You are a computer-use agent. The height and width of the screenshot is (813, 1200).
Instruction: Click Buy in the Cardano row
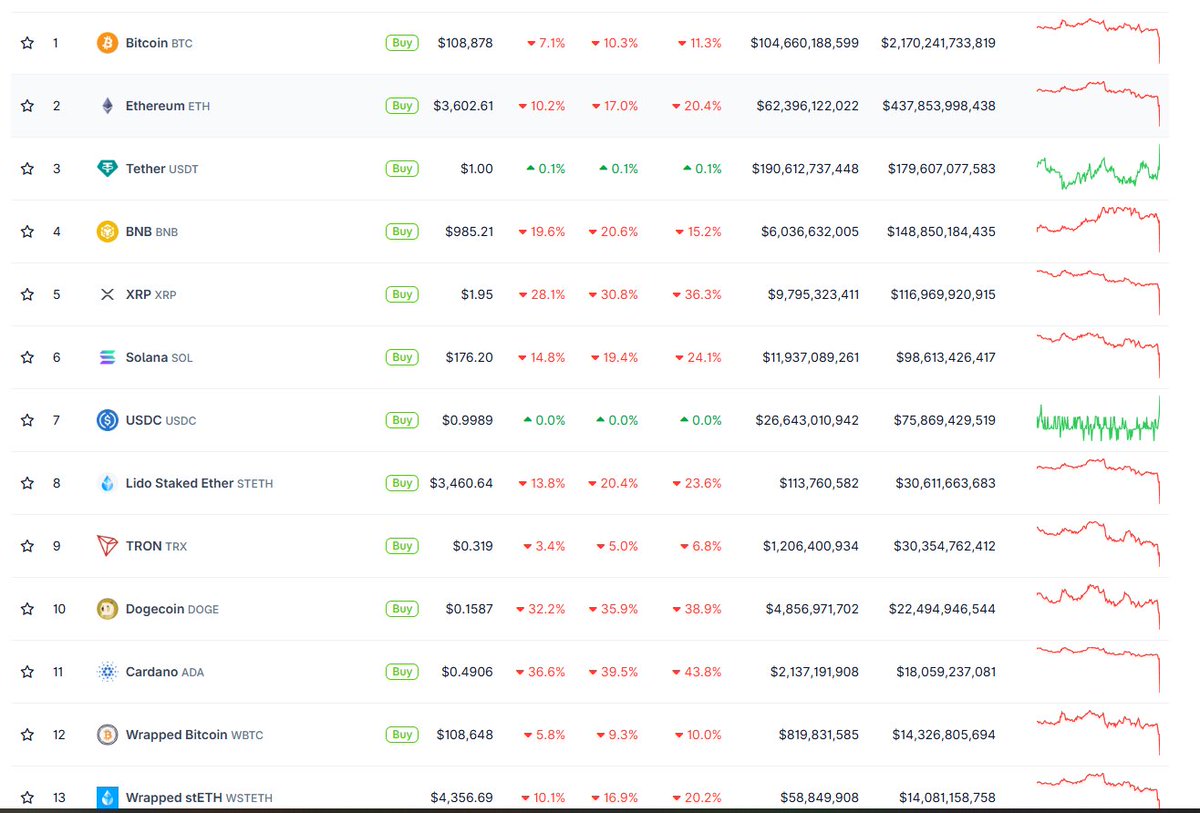(402, 672)
